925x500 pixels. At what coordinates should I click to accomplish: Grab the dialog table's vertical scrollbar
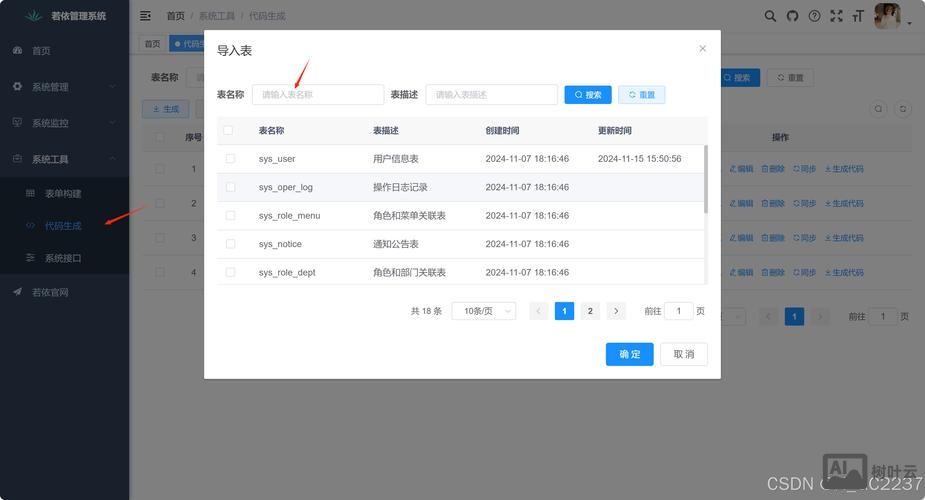pos(706,179)
